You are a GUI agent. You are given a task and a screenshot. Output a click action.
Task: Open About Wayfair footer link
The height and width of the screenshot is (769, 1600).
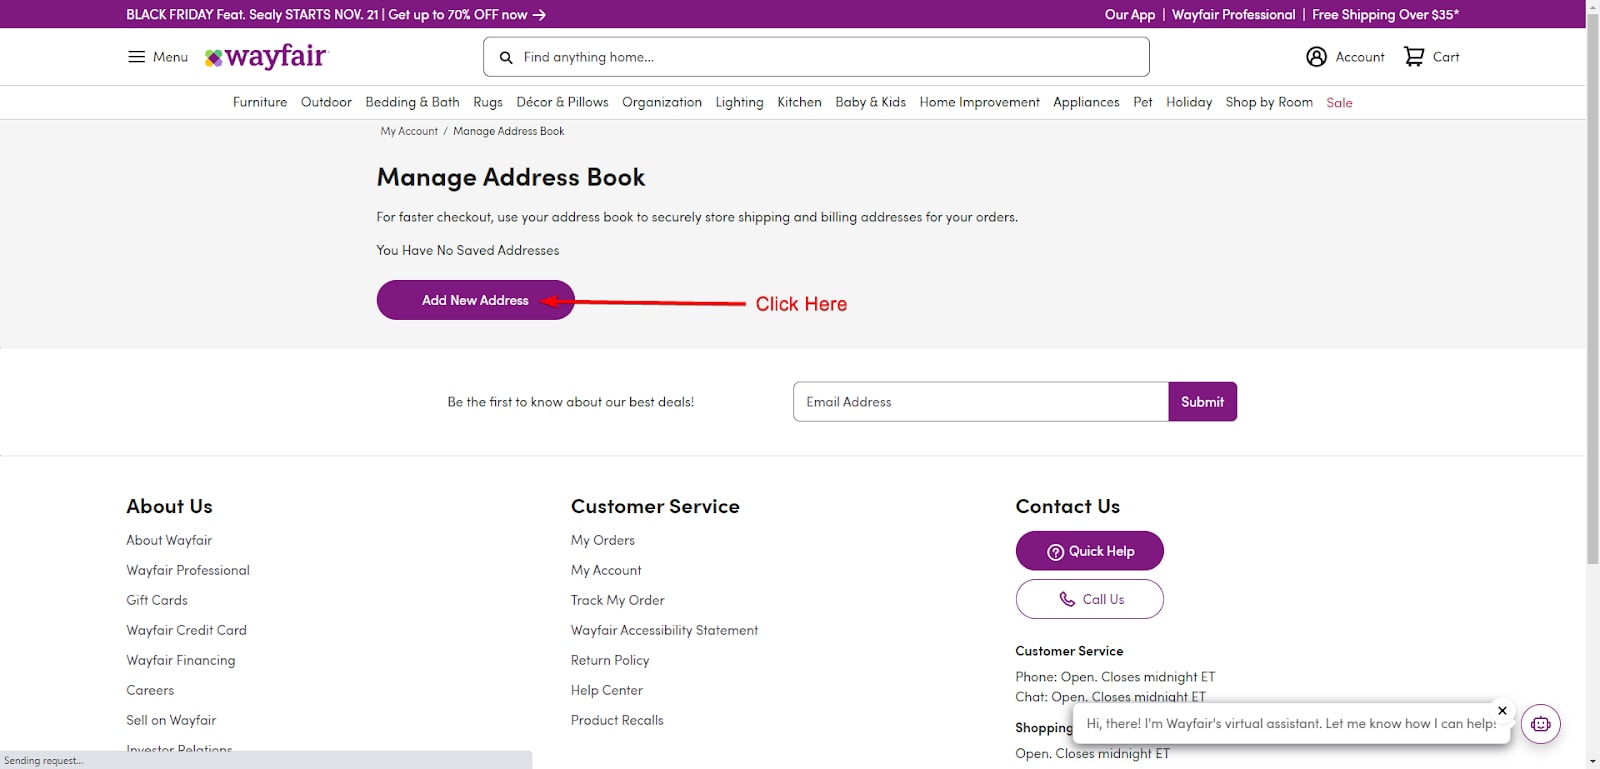pos(169,540)
